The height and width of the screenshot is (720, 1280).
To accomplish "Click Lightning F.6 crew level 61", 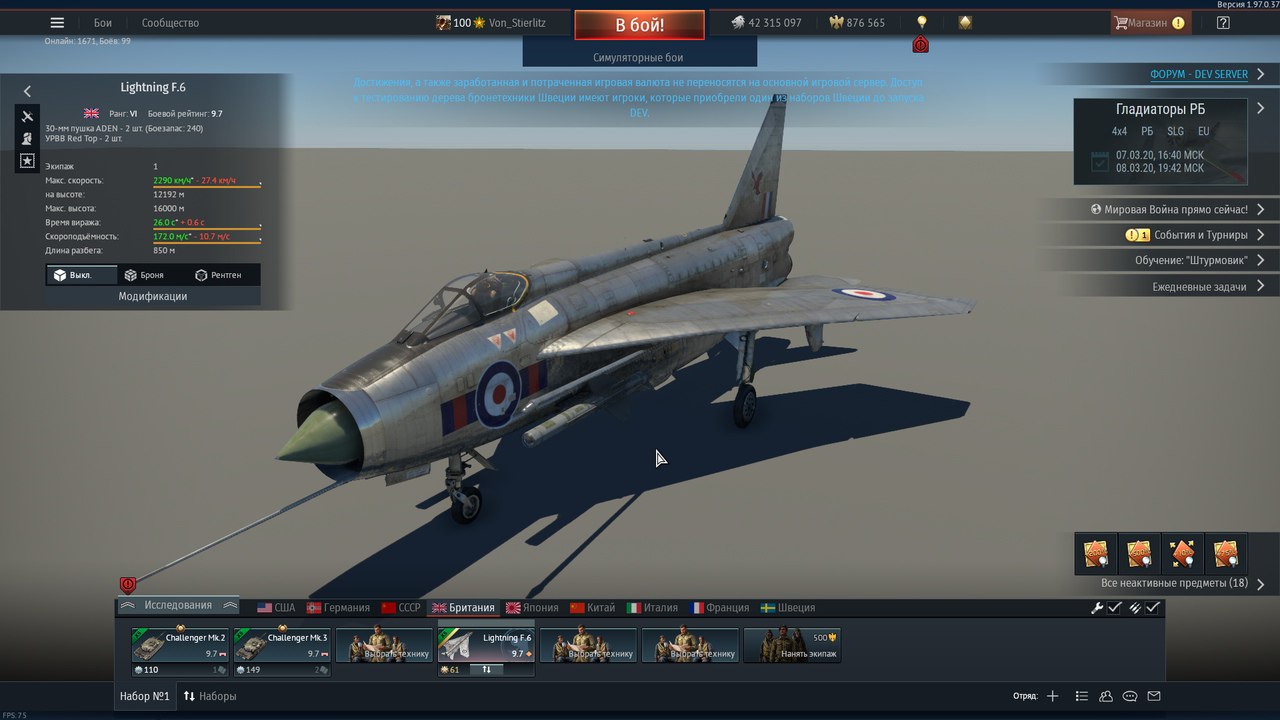I will pyautogui.click(x=449, y=669).
